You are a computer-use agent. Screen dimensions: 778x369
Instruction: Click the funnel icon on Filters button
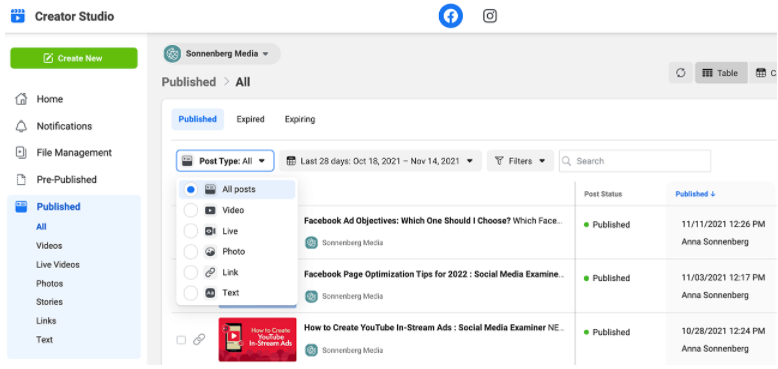[x=499, y=161]
